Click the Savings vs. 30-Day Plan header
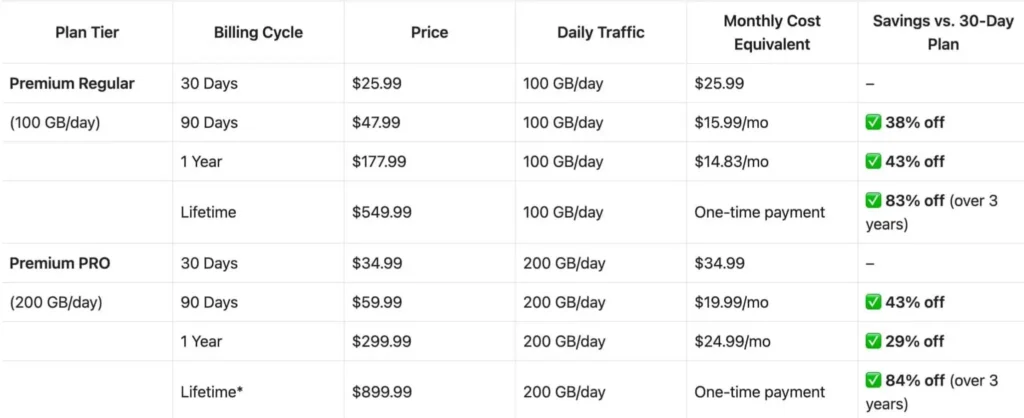The width and height of the screenshot is (1024, 418). [942, 32]
